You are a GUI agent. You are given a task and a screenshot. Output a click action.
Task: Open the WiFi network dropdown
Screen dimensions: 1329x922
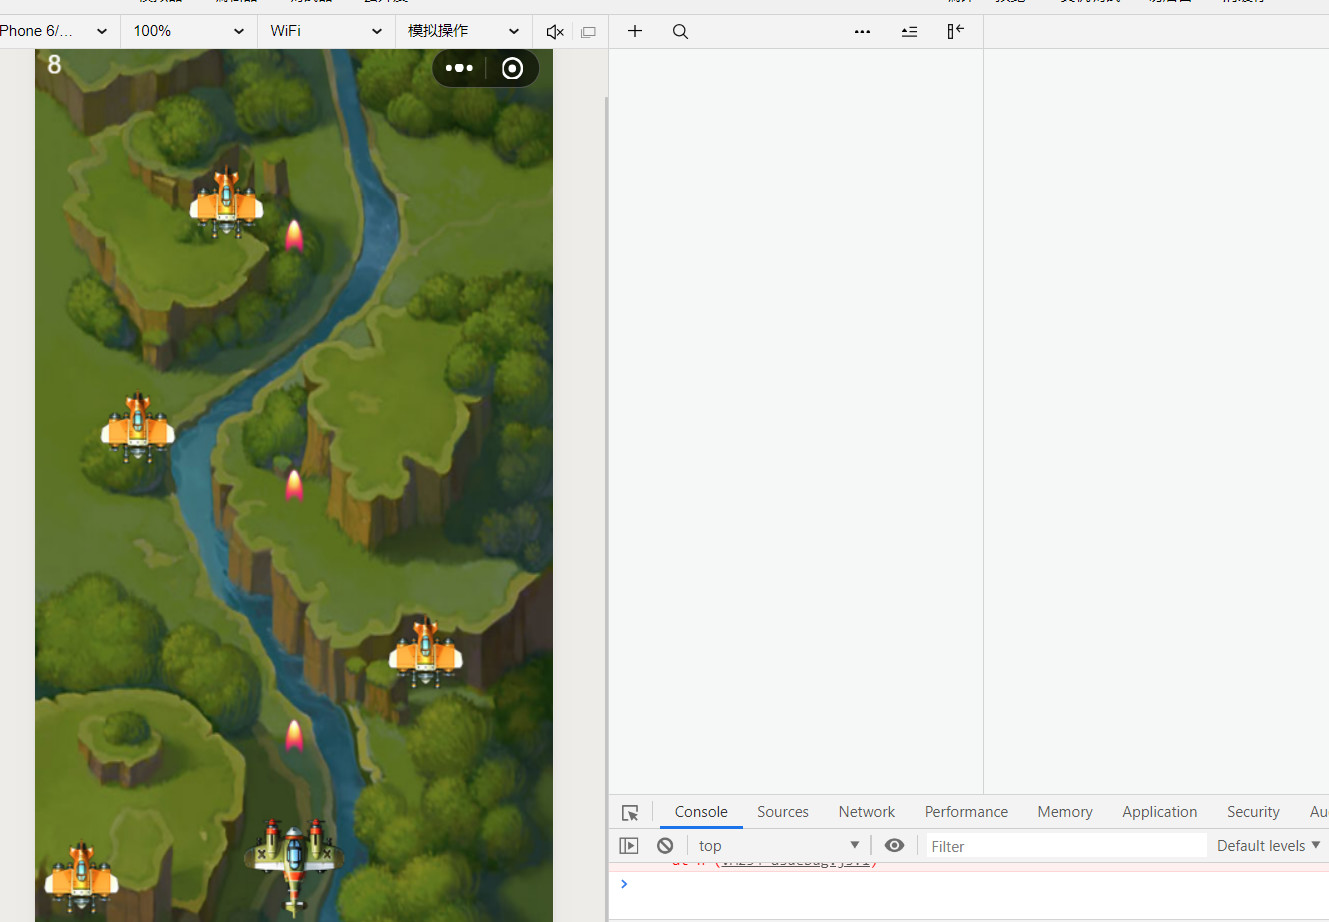326,31
